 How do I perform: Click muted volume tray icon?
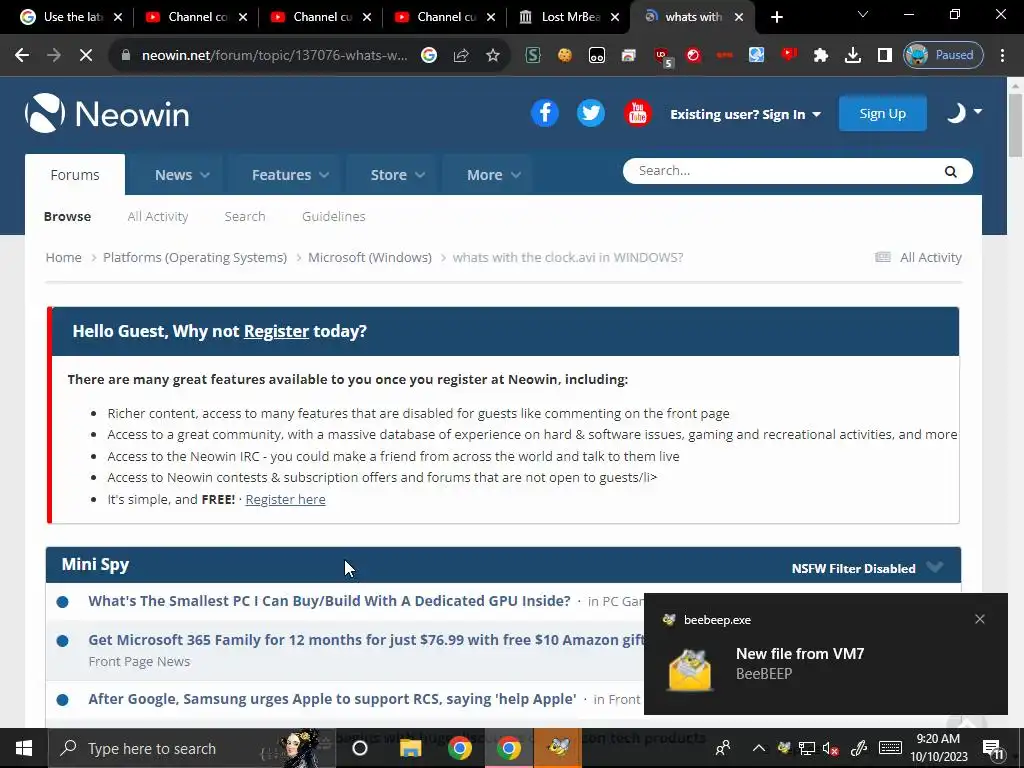831,748
